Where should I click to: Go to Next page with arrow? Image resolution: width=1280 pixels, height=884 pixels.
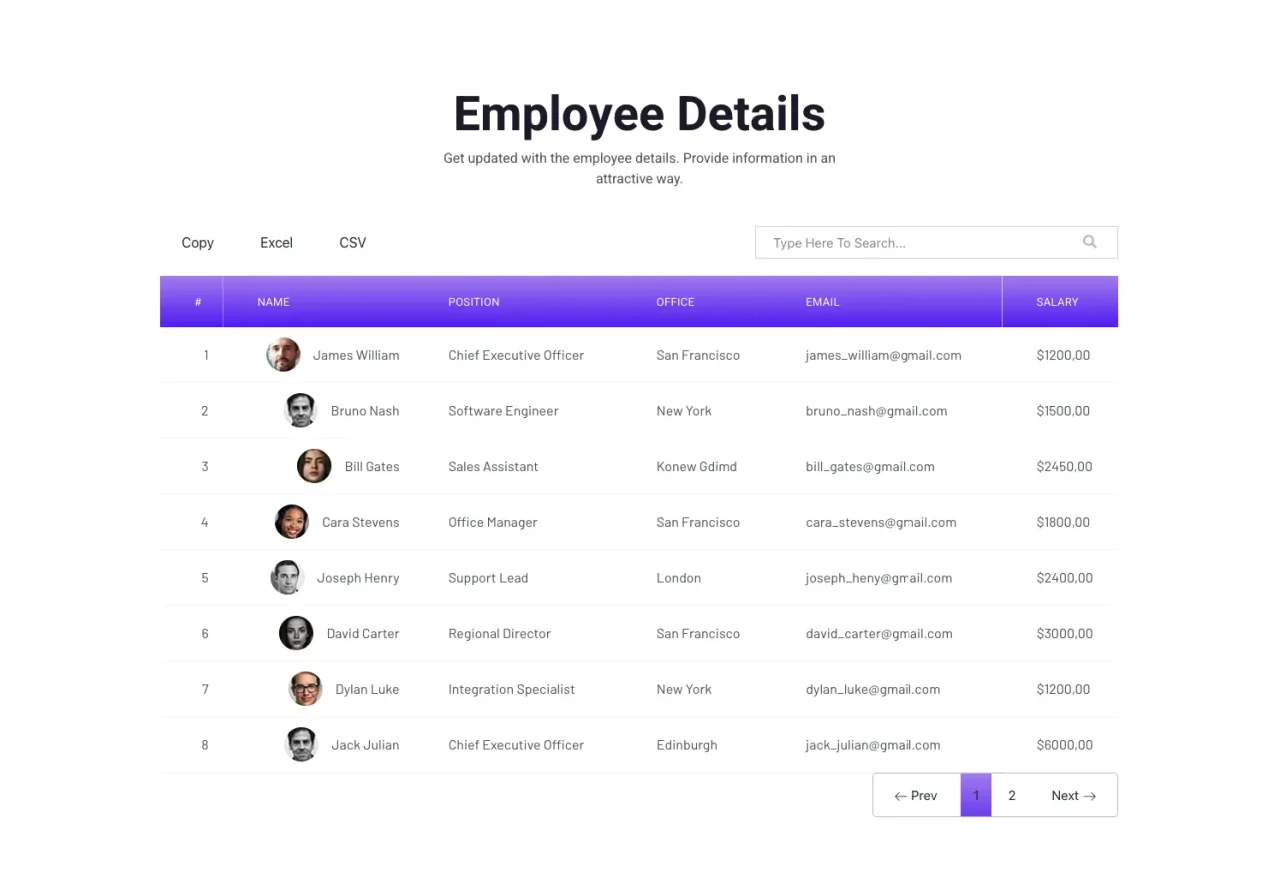[1073, 796]
